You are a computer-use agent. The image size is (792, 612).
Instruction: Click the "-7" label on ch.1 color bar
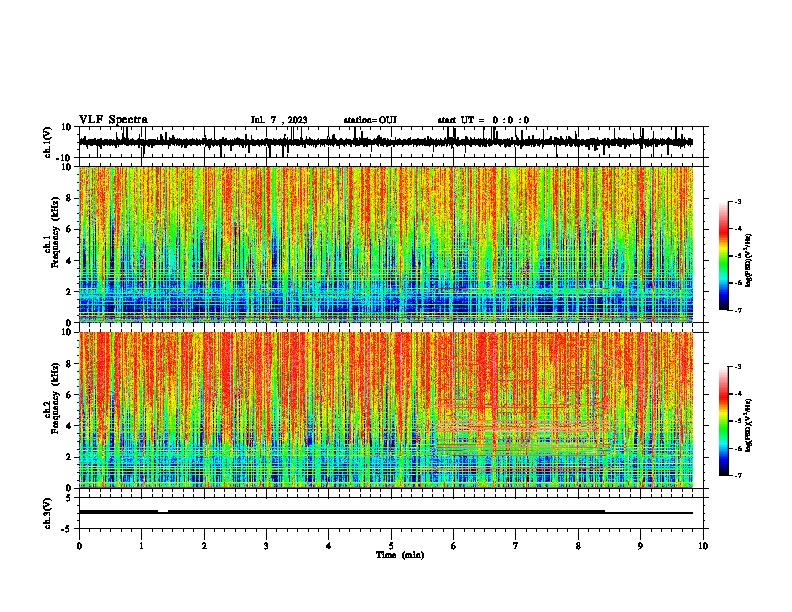[x=737, y=310]
